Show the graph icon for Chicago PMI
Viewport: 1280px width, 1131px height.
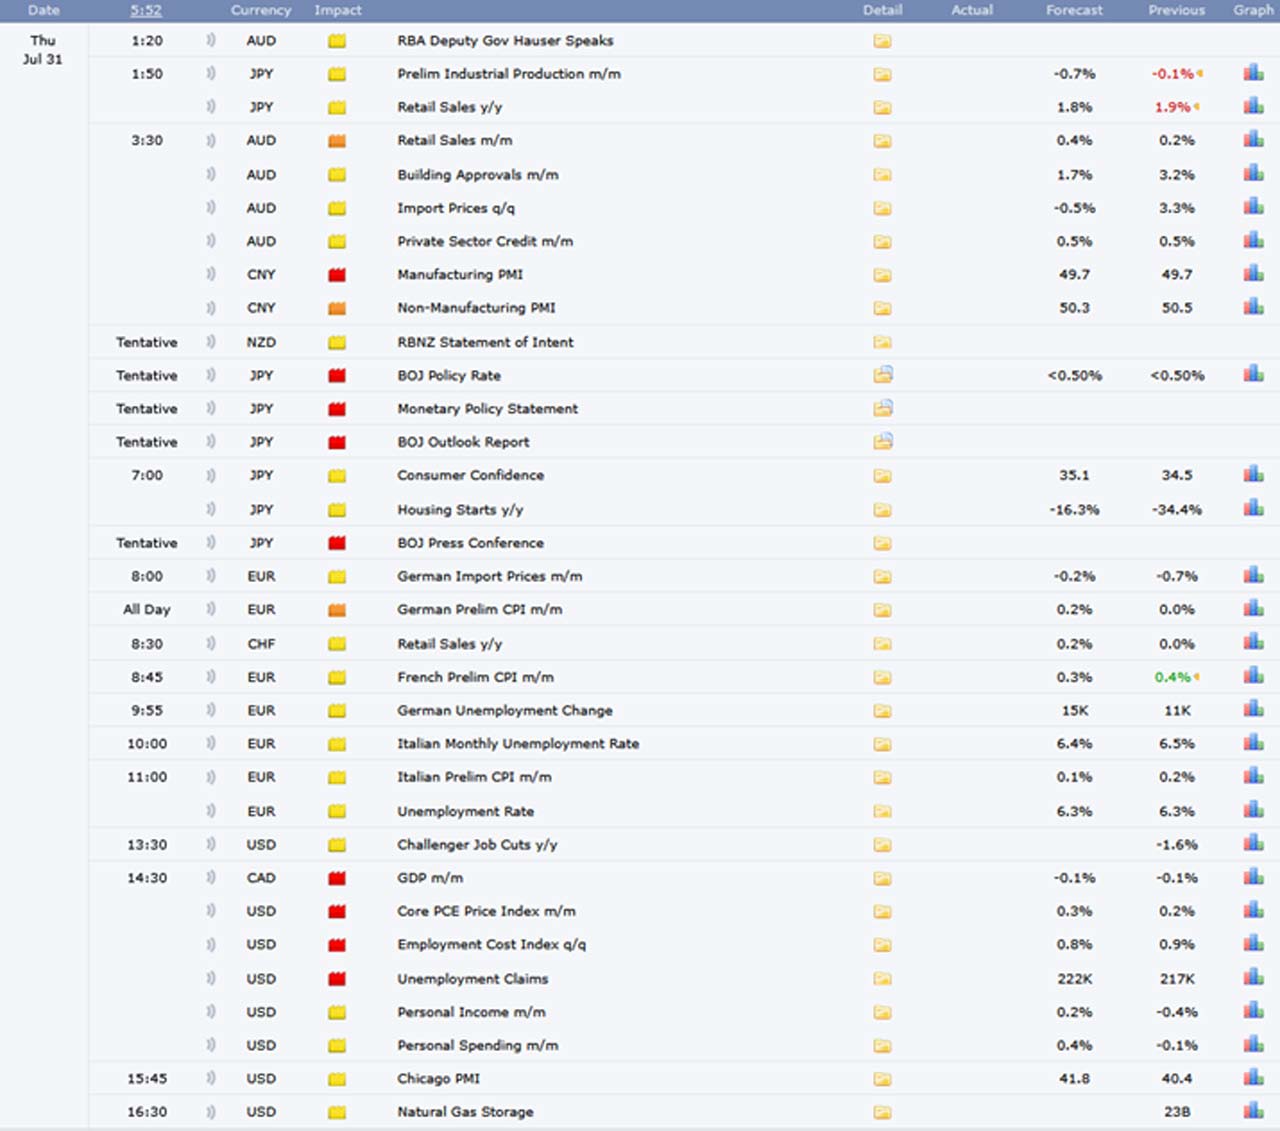click(x=1253, y=1078)
